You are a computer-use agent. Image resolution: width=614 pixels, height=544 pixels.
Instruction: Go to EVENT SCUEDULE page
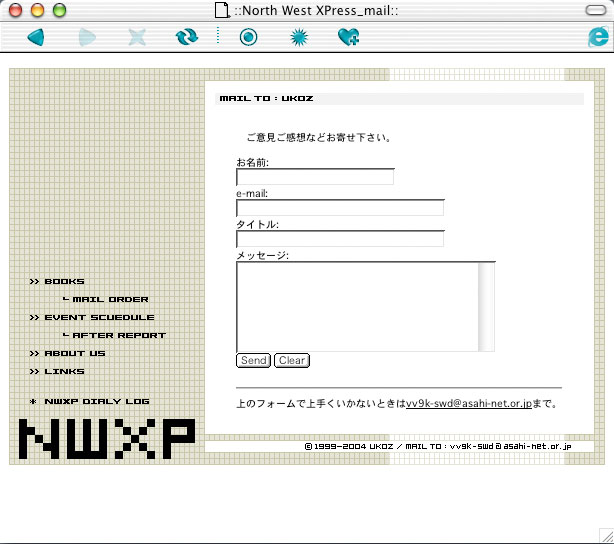click(x=99, y=318)
